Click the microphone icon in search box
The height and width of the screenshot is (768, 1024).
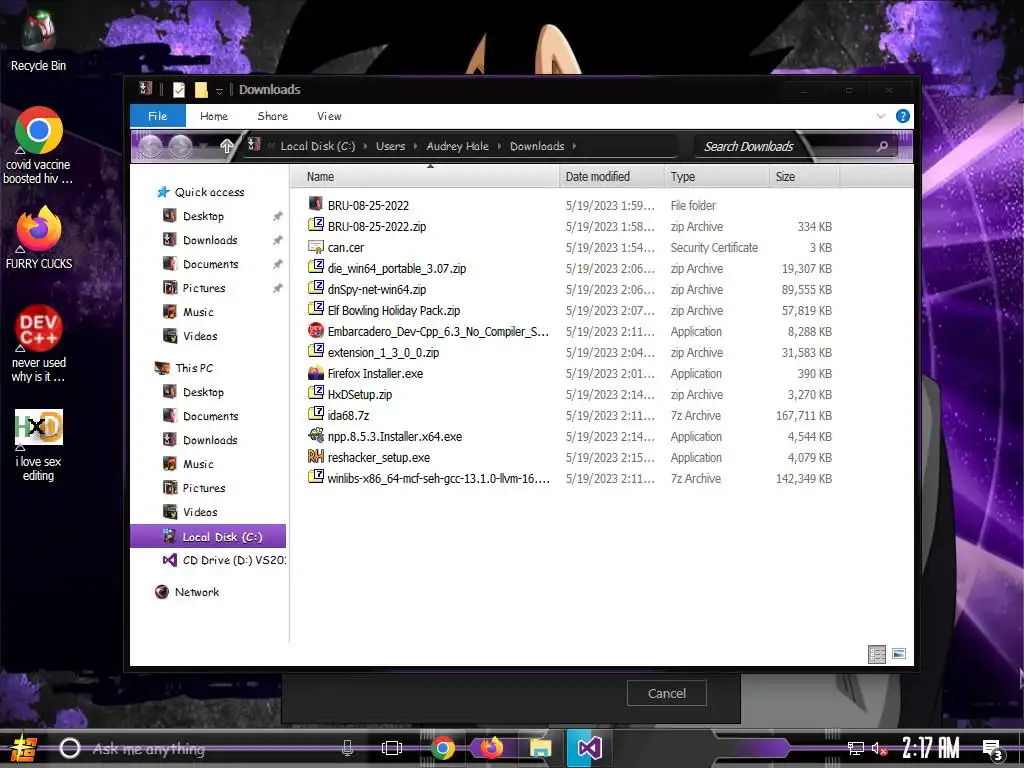(x=347, y=748)
